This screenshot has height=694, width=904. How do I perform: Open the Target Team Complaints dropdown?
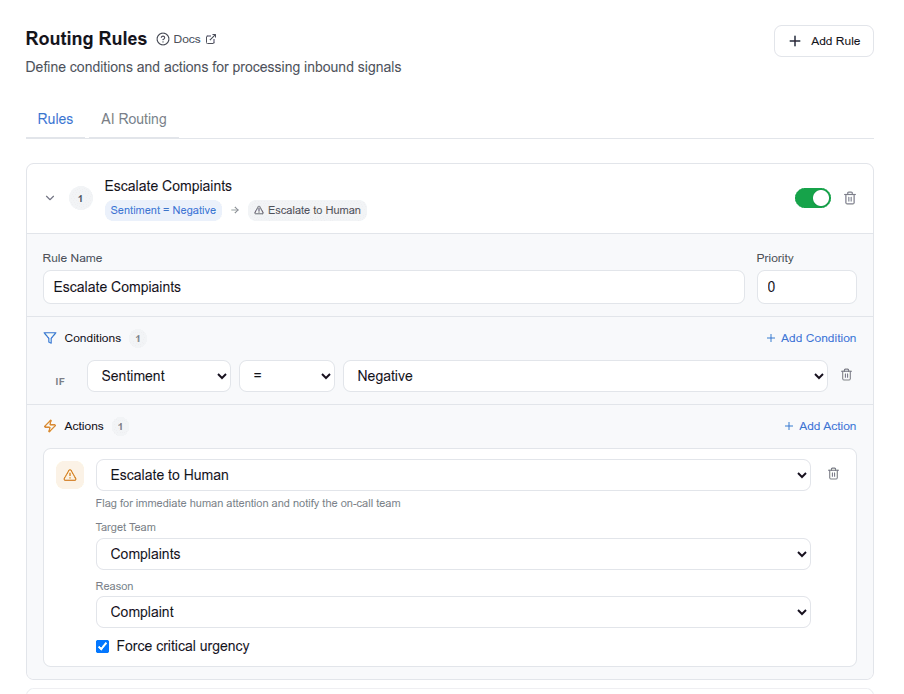coord(452,554)
